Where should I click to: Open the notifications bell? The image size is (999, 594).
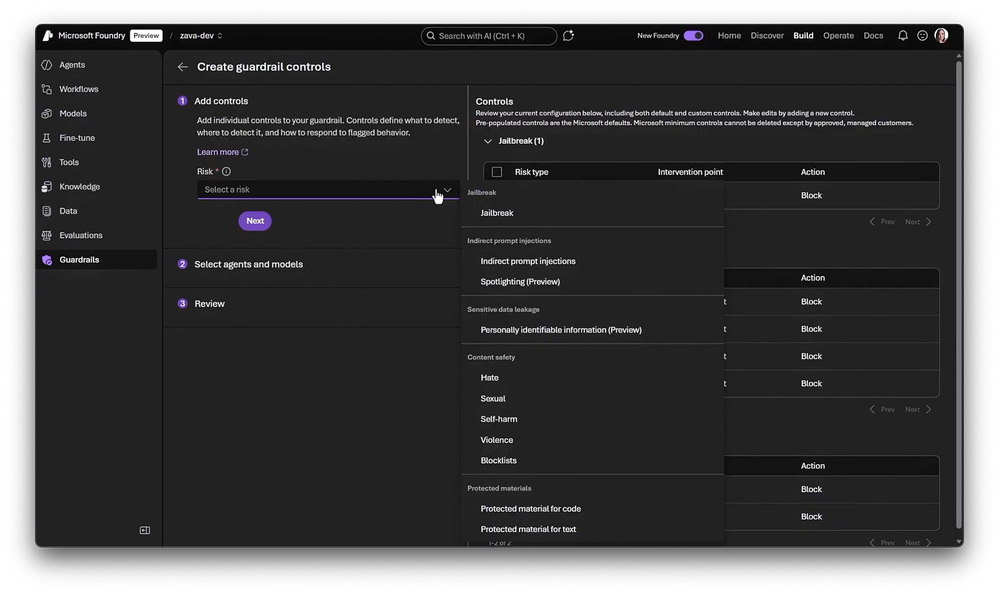pos(903,36)
